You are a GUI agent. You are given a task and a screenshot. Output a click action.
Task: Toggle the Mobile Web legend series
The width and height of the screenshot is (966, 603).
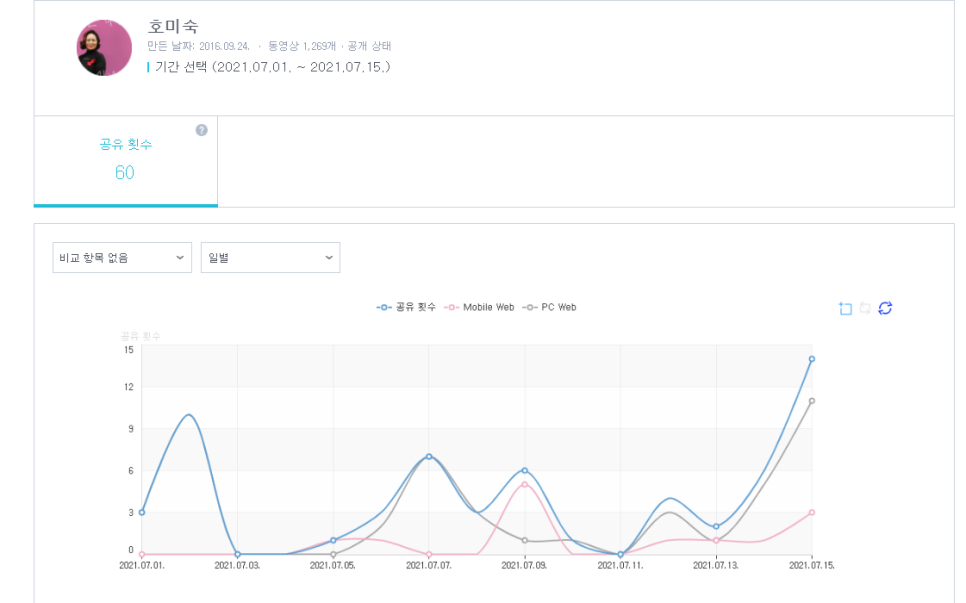click(x=480, y=307)
